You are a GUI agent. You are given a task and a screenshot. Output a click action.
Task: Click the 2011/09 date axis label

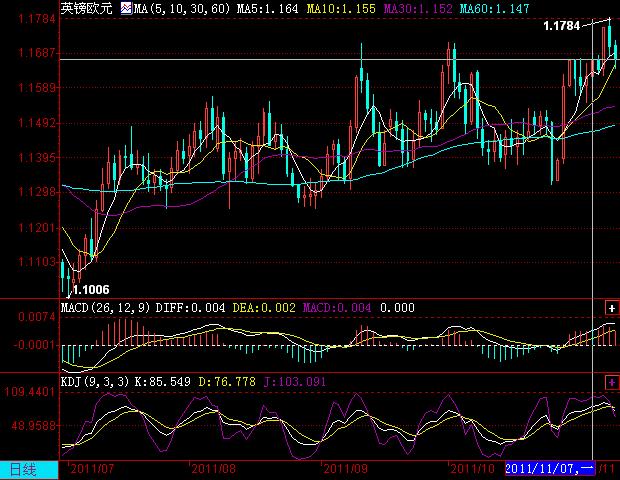point(346,469)
